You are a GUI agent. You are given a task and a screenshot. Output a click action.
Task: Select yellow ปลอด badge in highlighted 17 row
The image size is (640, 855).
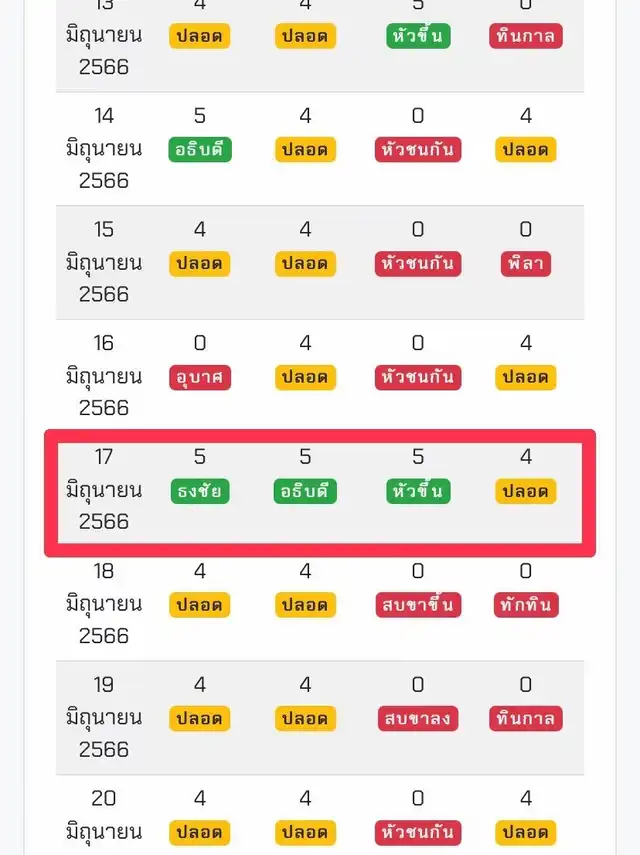point(526,491)
